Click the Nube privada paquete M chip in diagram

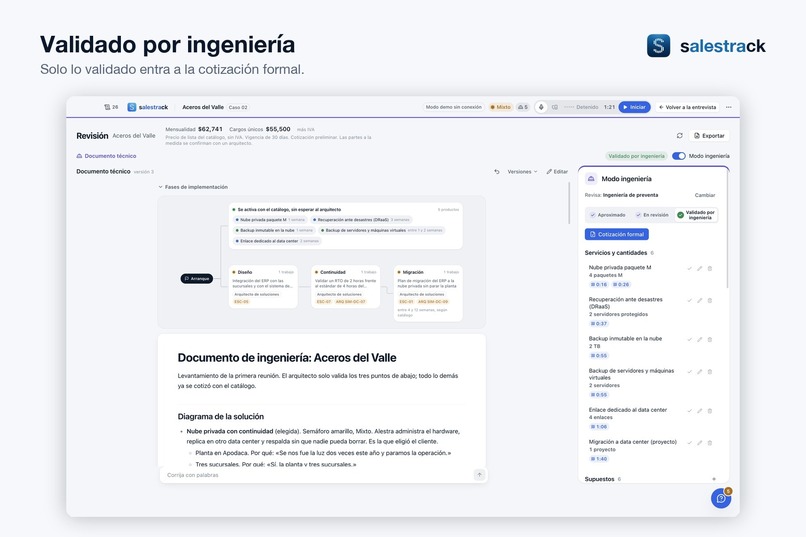click(270, 220)
